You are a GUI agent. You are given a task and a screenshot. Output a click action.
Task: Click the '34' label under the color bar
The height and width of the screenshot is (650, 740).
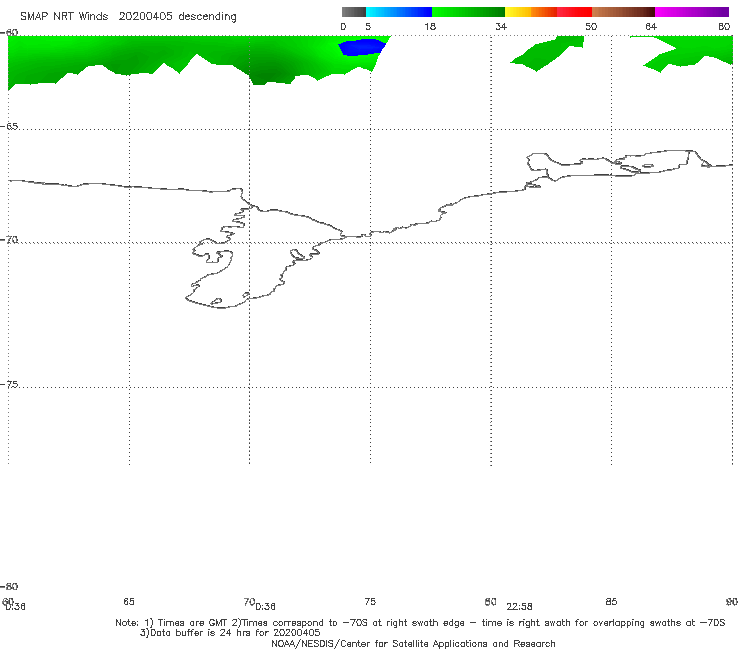(501, 27)
